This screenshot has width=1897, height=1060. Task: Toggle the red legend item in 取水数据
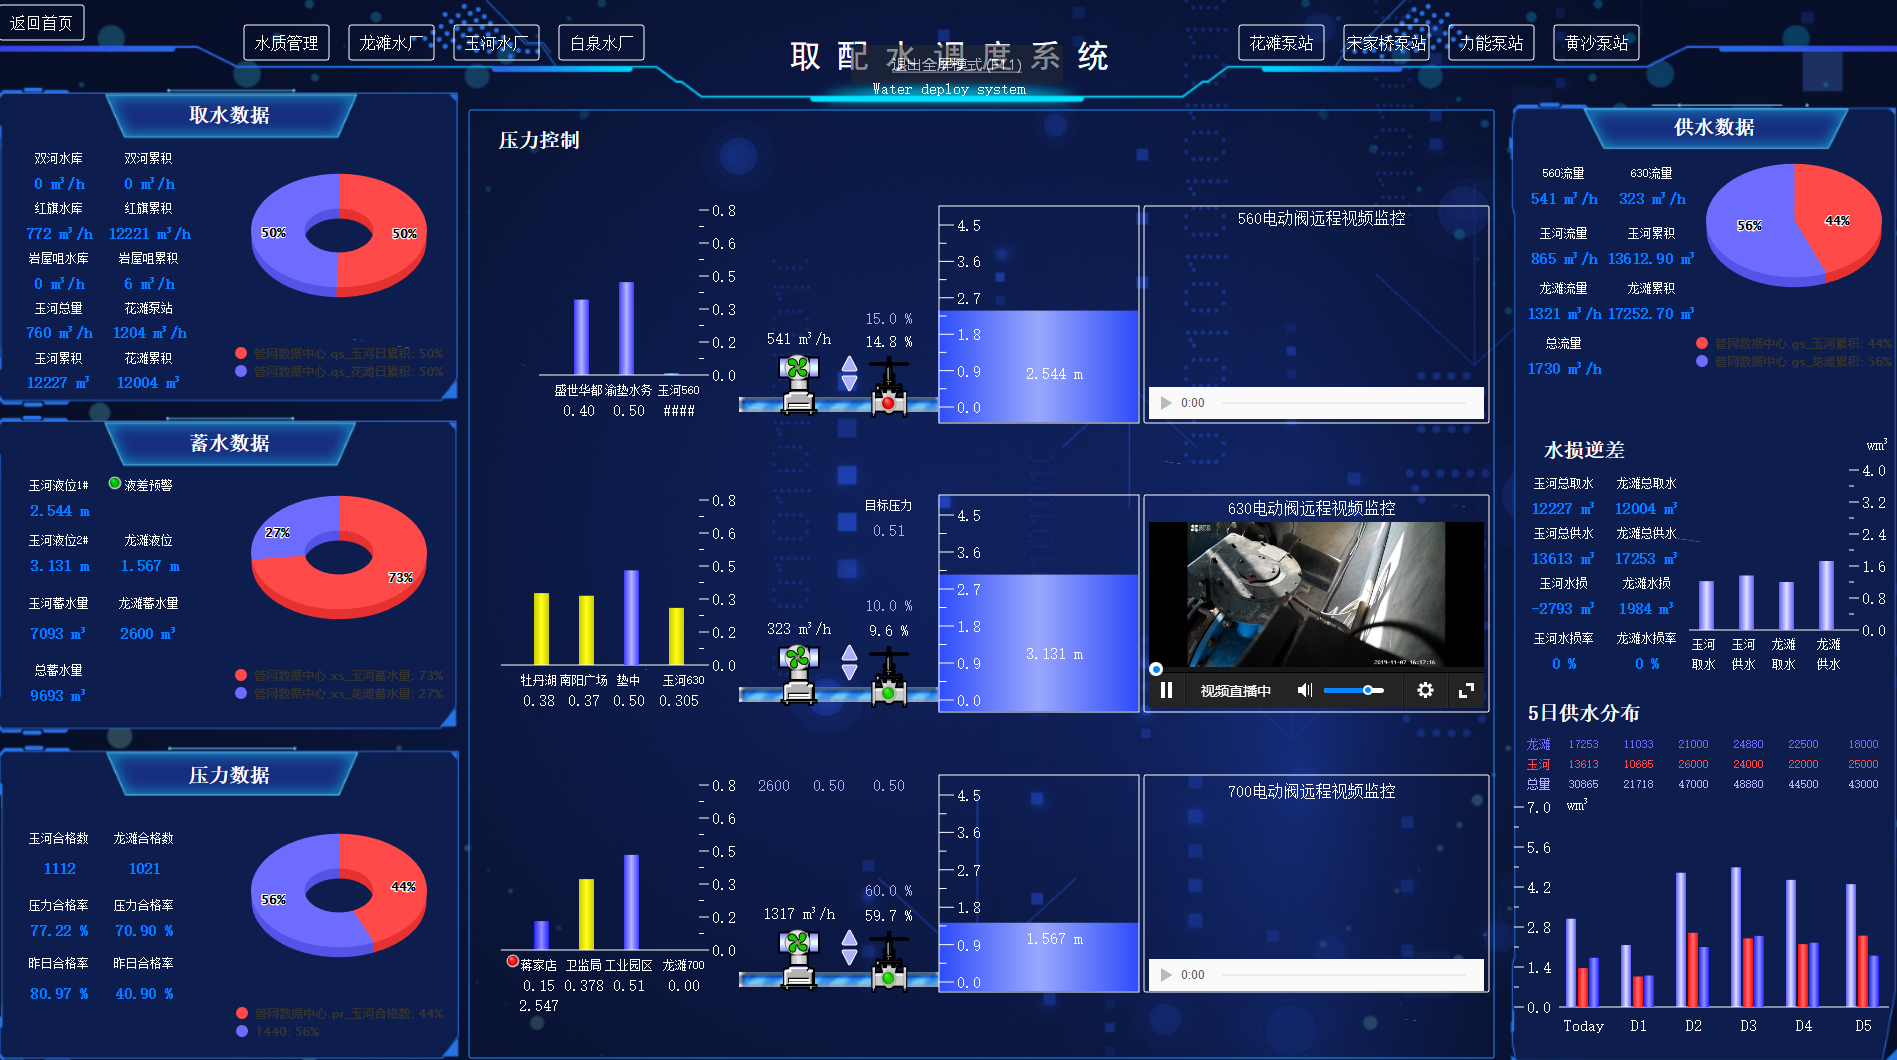[241, 353]
